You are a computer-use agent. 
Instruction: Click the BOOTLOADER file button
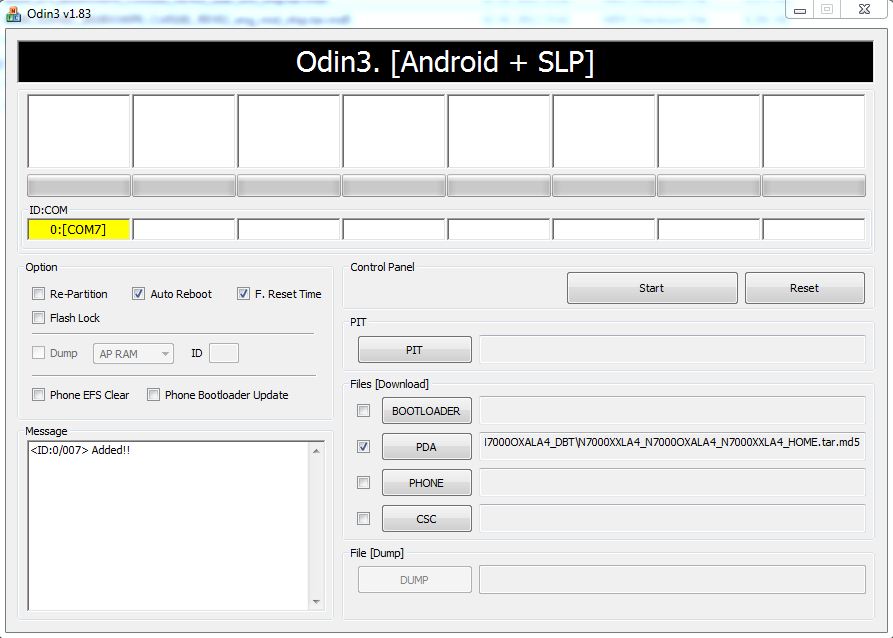pos(426,411)
